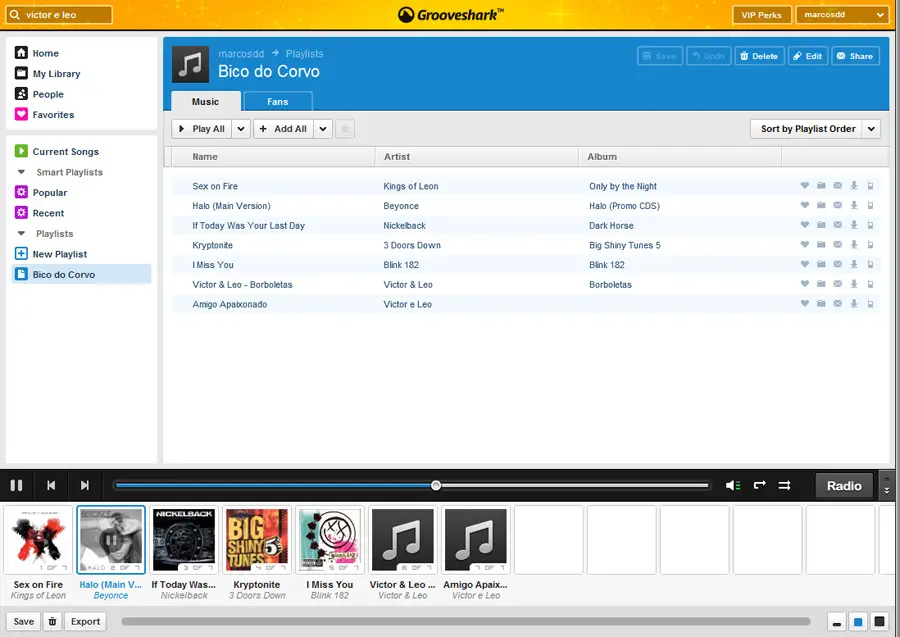Open the marcosdd account menu
This screenshot has height=637, width=900.
click(843, 15)
